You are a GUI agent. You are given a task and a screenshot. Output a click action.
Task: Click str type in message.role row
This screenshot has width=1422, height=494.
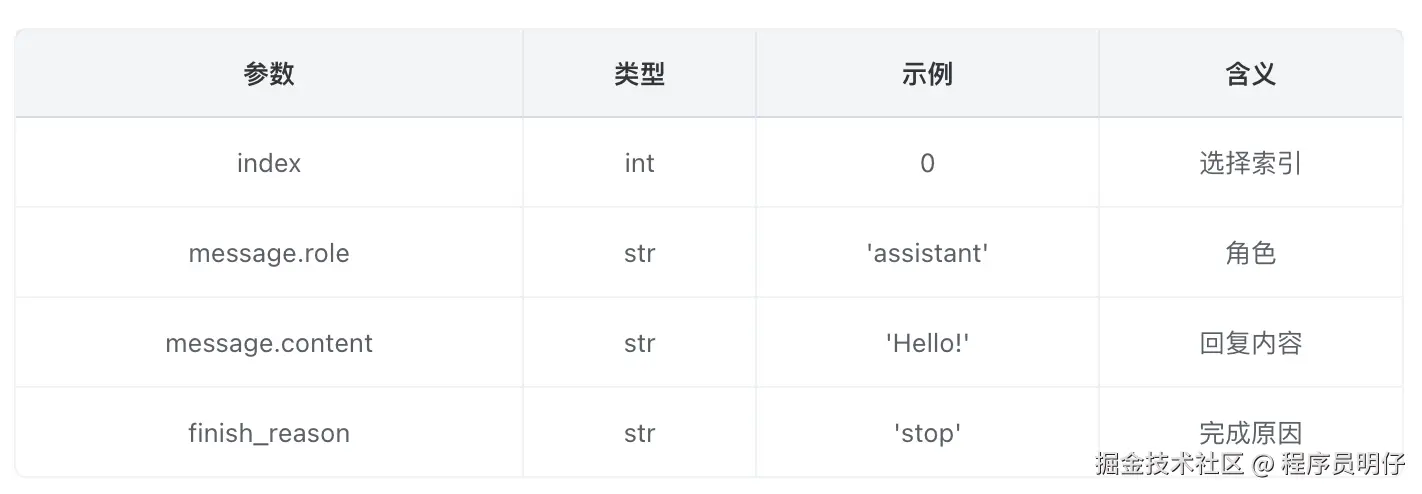639,253
